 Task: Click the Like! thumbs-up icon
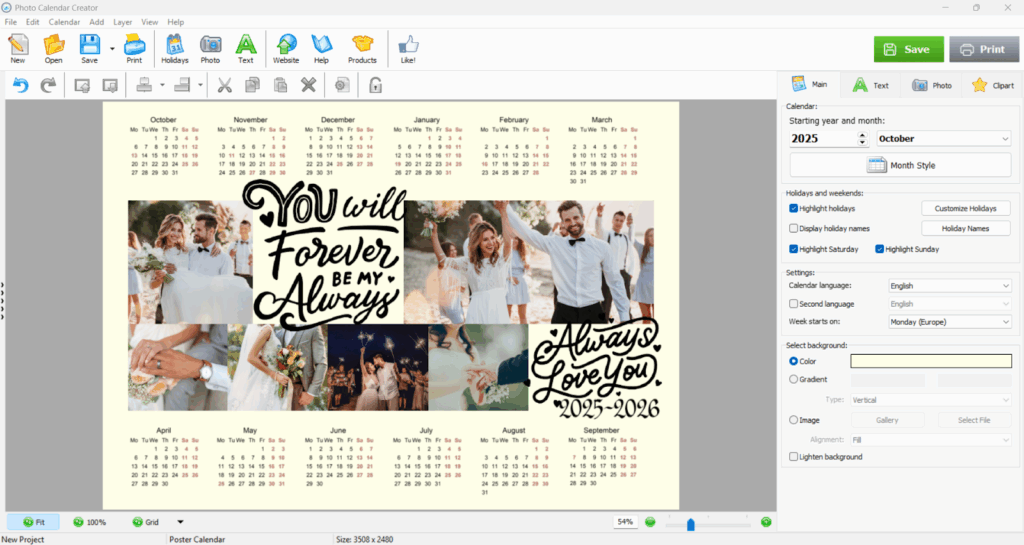(x=408, y=47)
